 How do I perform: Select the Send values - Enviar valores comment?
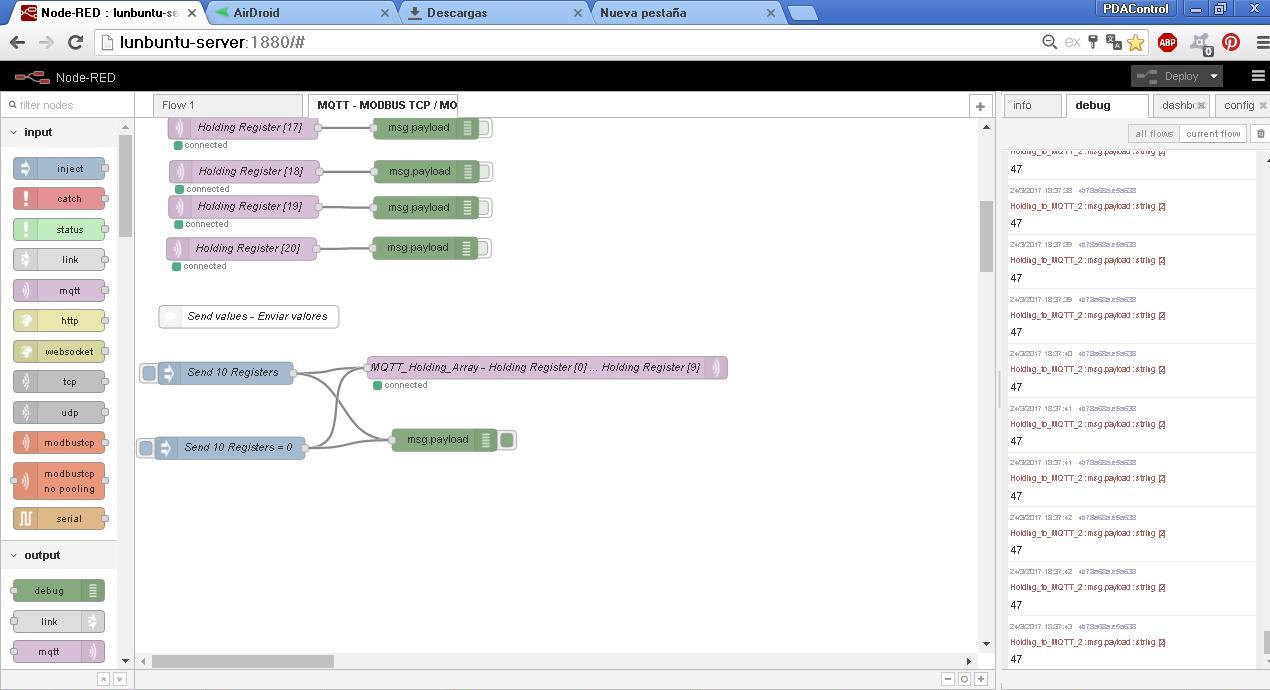point(249,317)
